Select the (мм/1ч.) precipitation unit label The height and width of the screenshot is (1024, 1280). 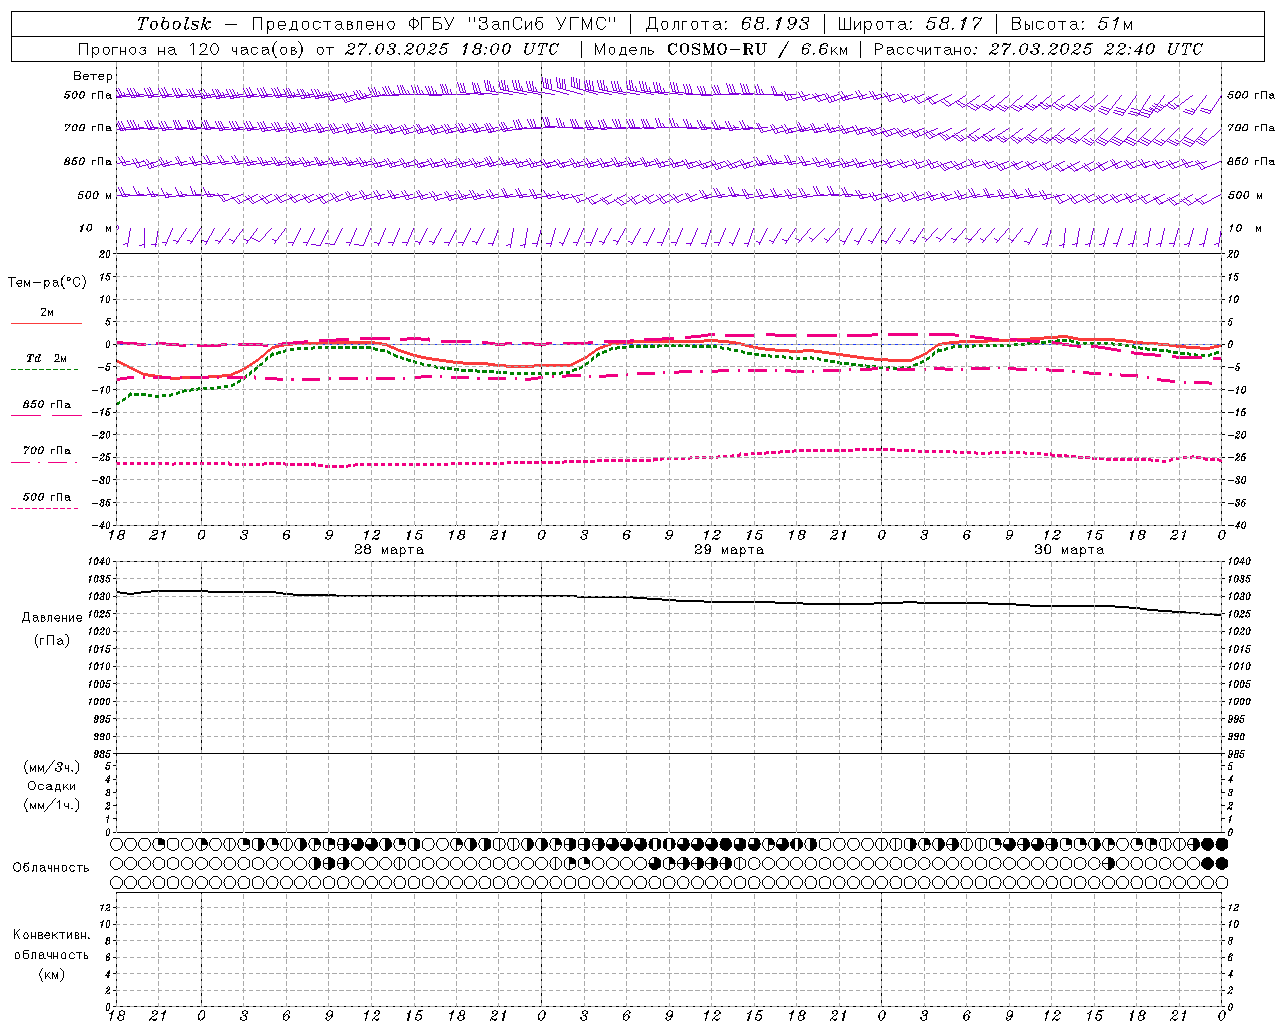click(x=52, y=806)
